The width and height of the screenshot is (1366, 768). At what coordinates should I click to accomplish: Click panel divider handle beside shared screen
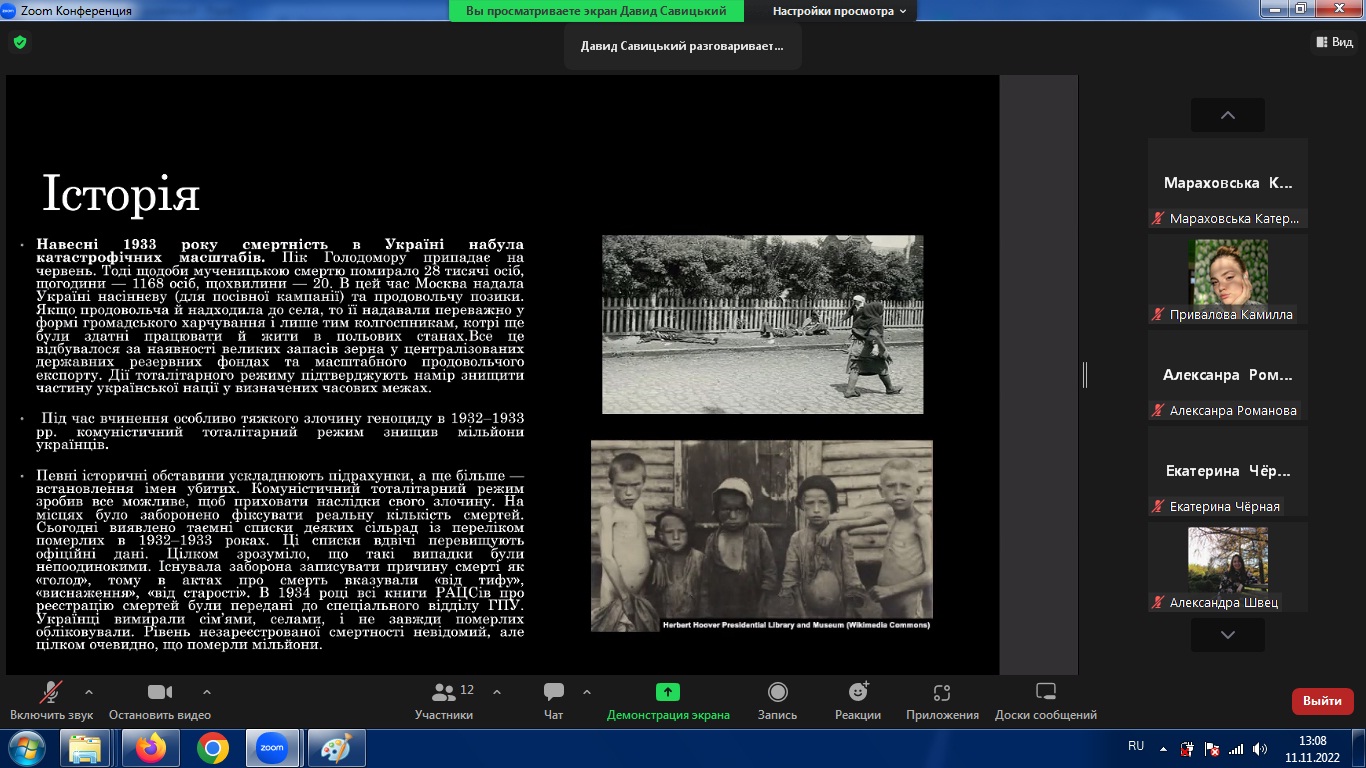click(1085, 374)
